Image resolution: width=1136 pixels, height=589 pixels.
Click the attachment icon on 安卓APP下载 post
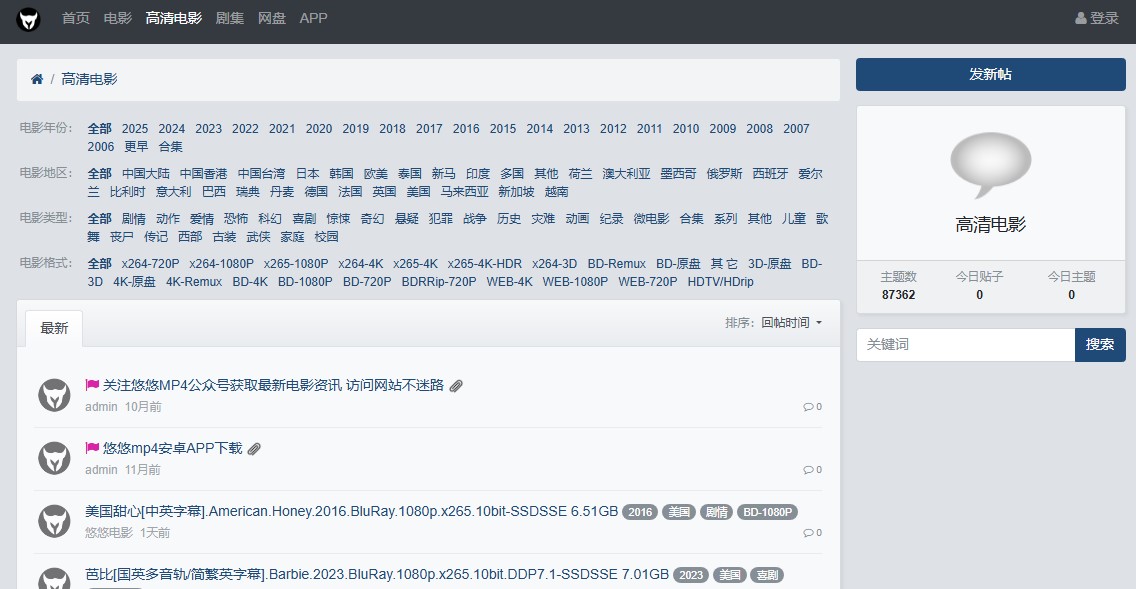pos(254,449)
